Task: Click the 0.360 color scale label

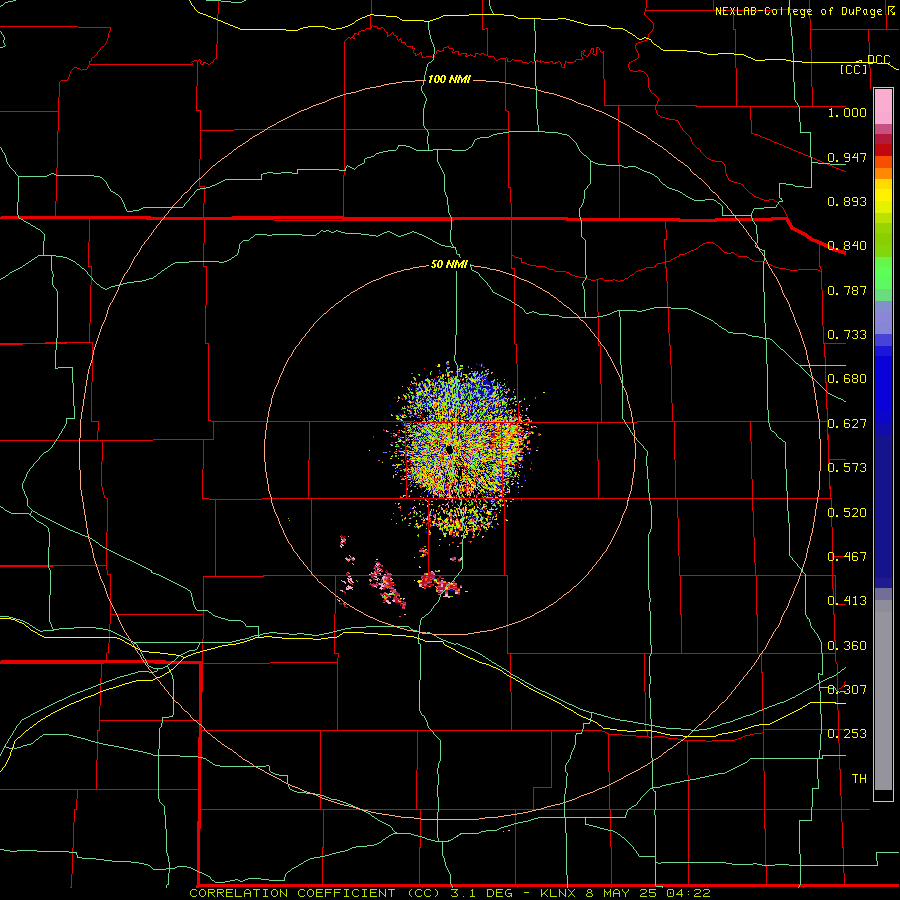Action: coord(847,646)
